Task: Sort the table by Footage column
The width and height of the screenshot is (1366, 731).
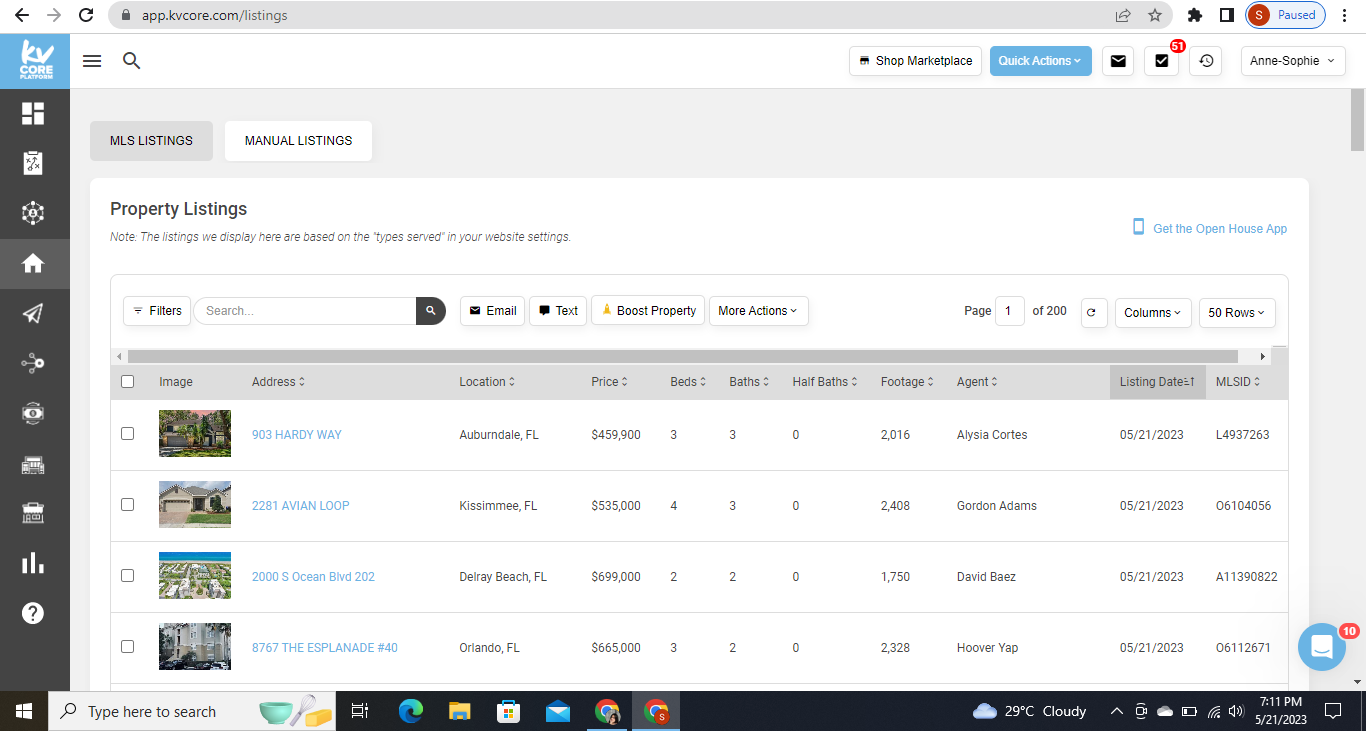Action: click(908, 382)
